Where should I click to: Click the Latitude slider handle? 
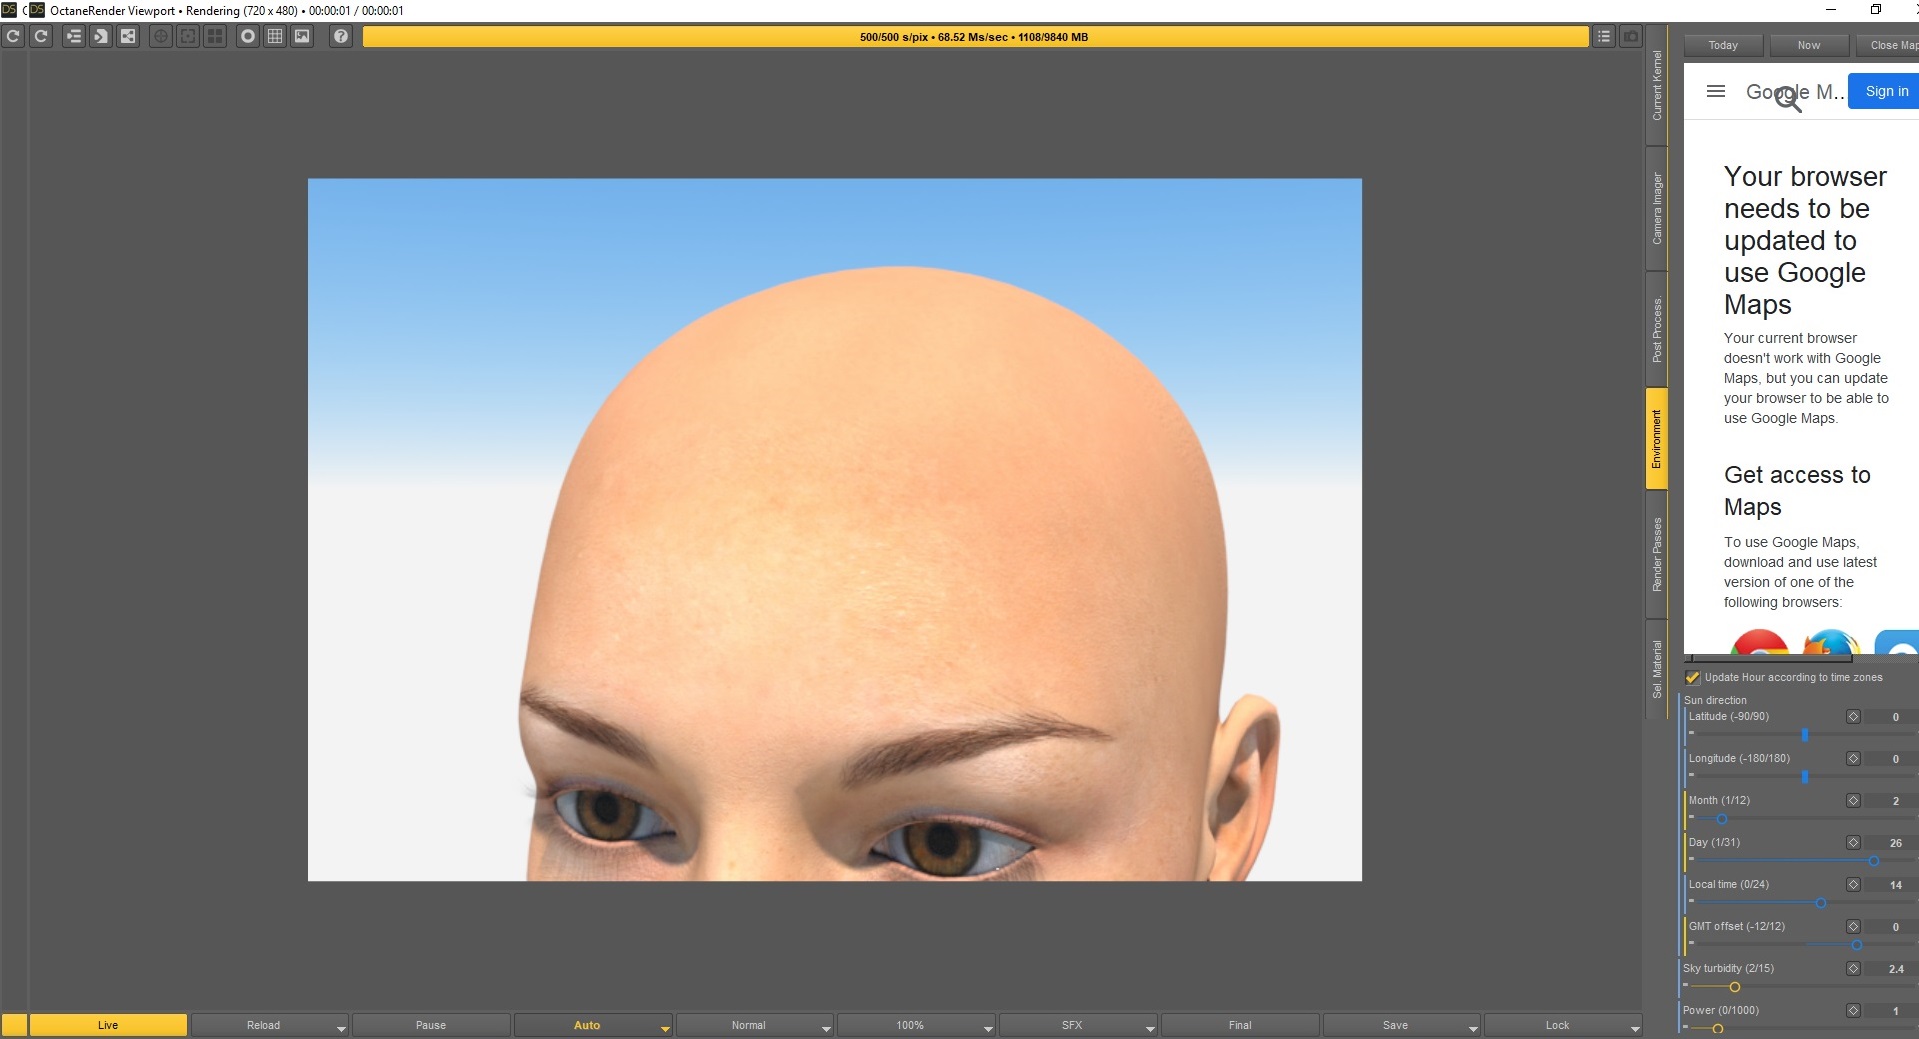1805,735
